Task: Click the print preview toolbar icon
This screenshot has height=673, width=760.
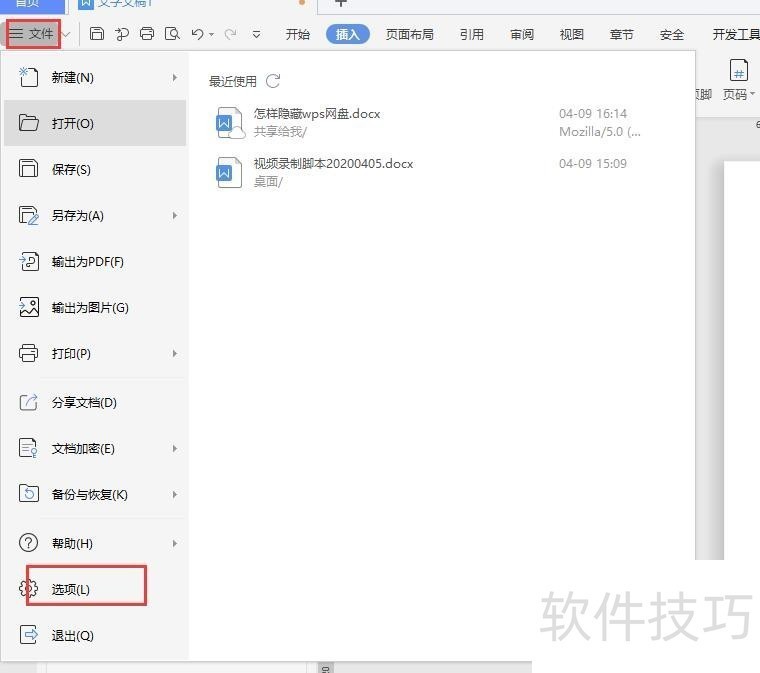Action: click(x=172, y=34)
